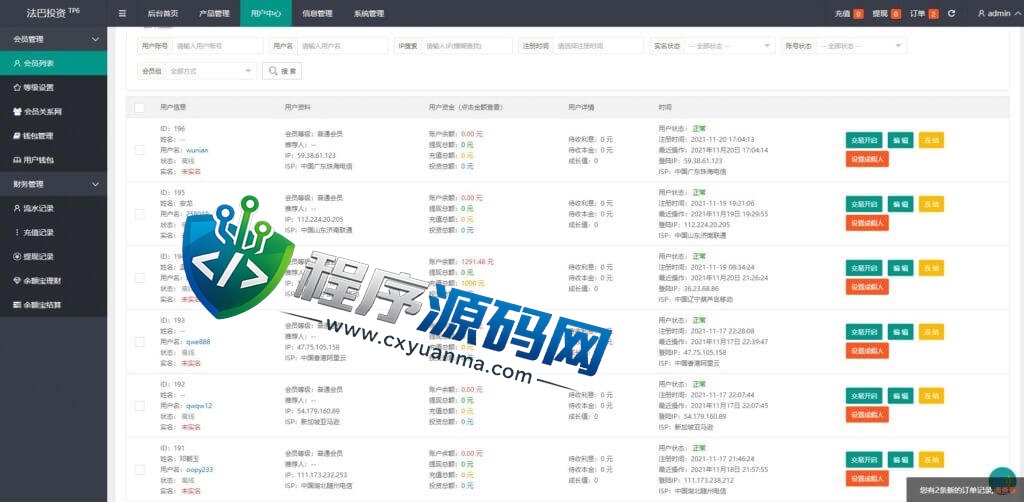Open the username link qwqw12

coord(199,405)
